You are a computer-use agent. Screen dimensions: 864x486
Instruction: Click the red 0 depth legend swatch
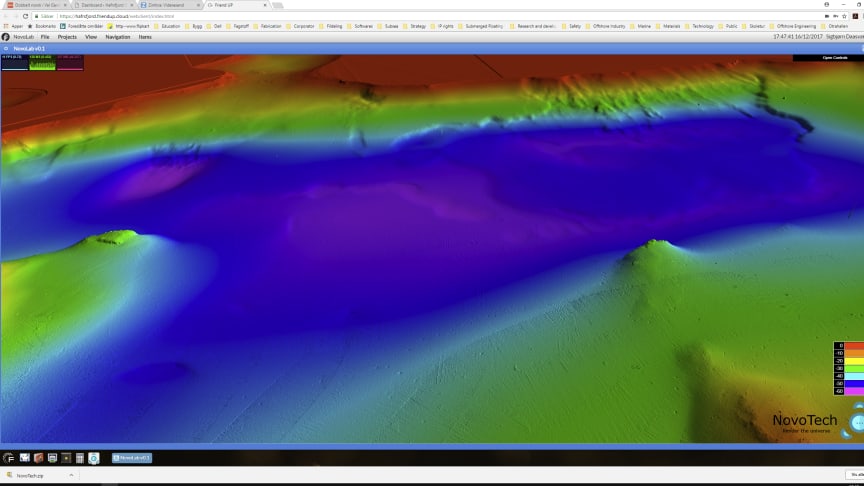[854, 345]
